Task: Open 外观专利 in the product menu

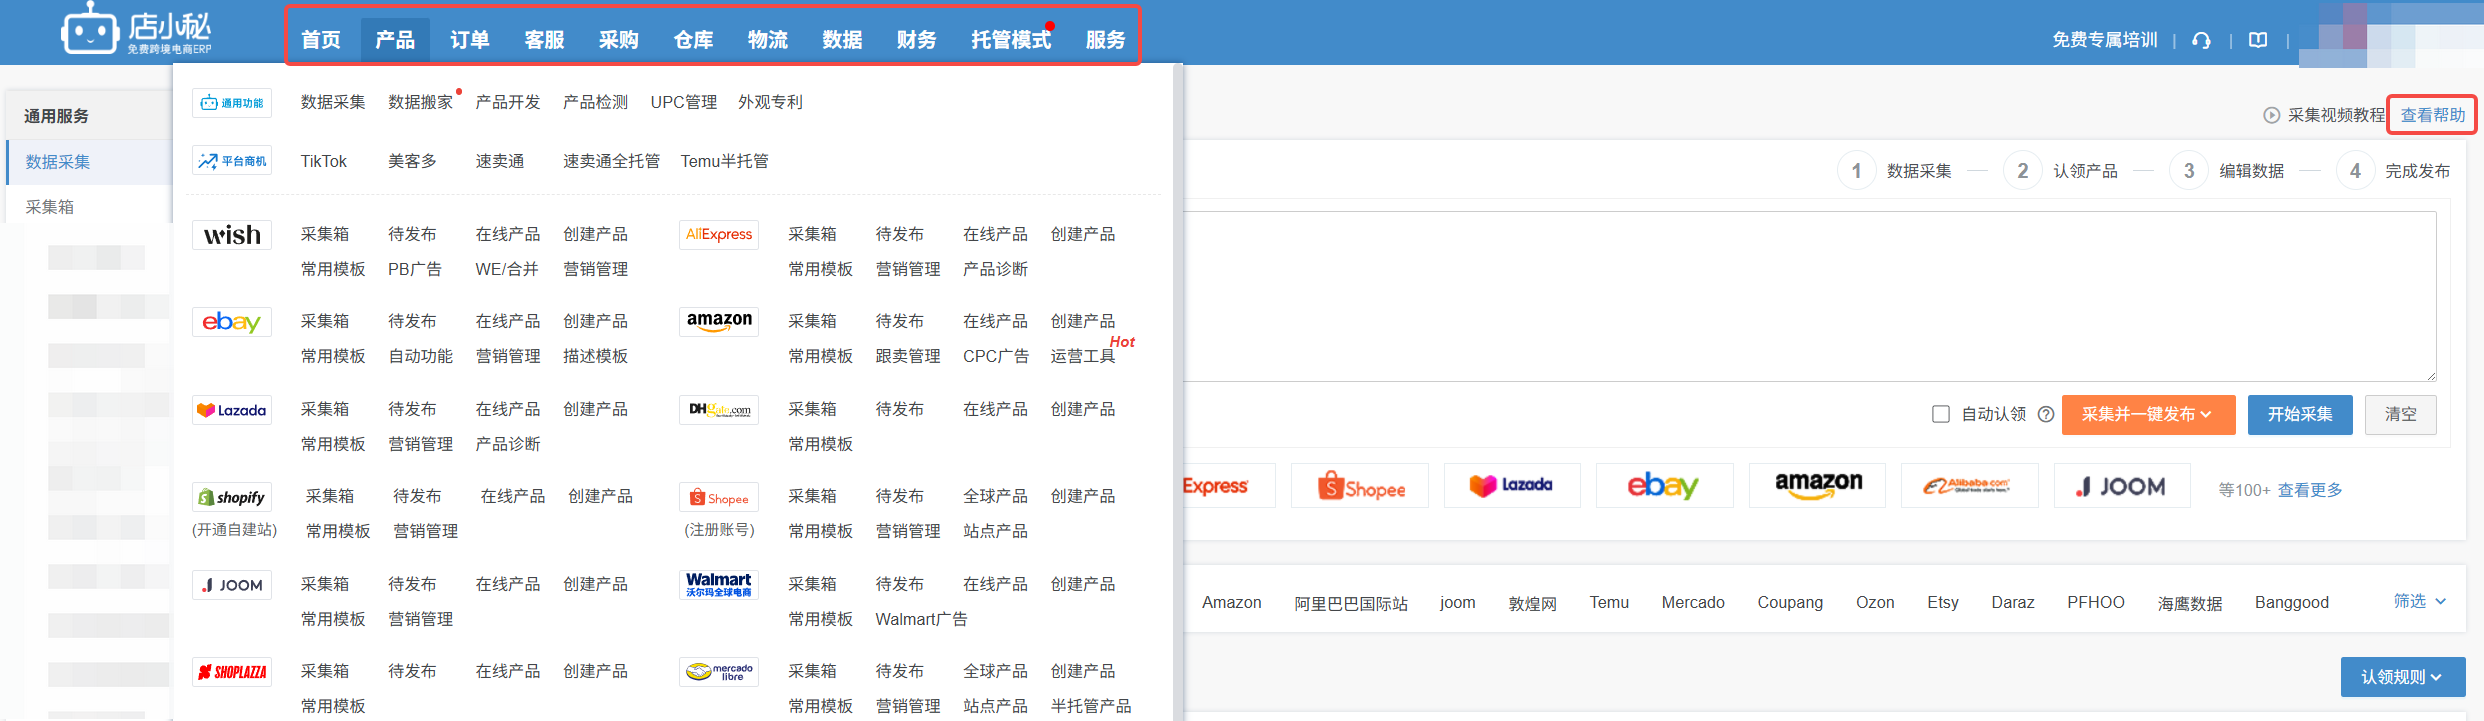Action: 770,102
